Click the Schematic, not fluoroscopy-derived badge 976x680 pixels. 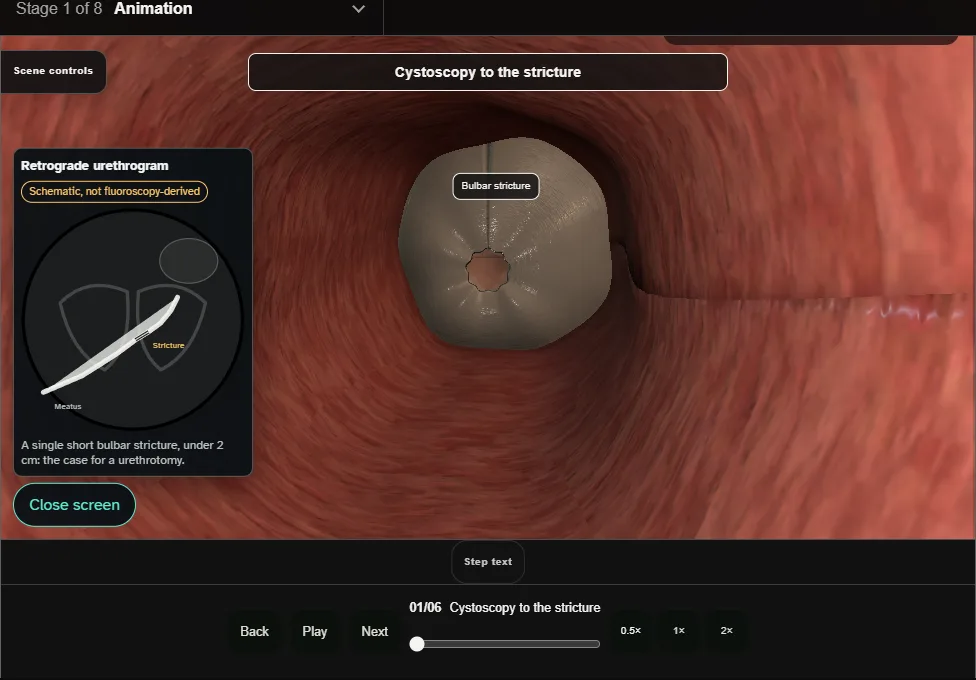coord(115,191)
